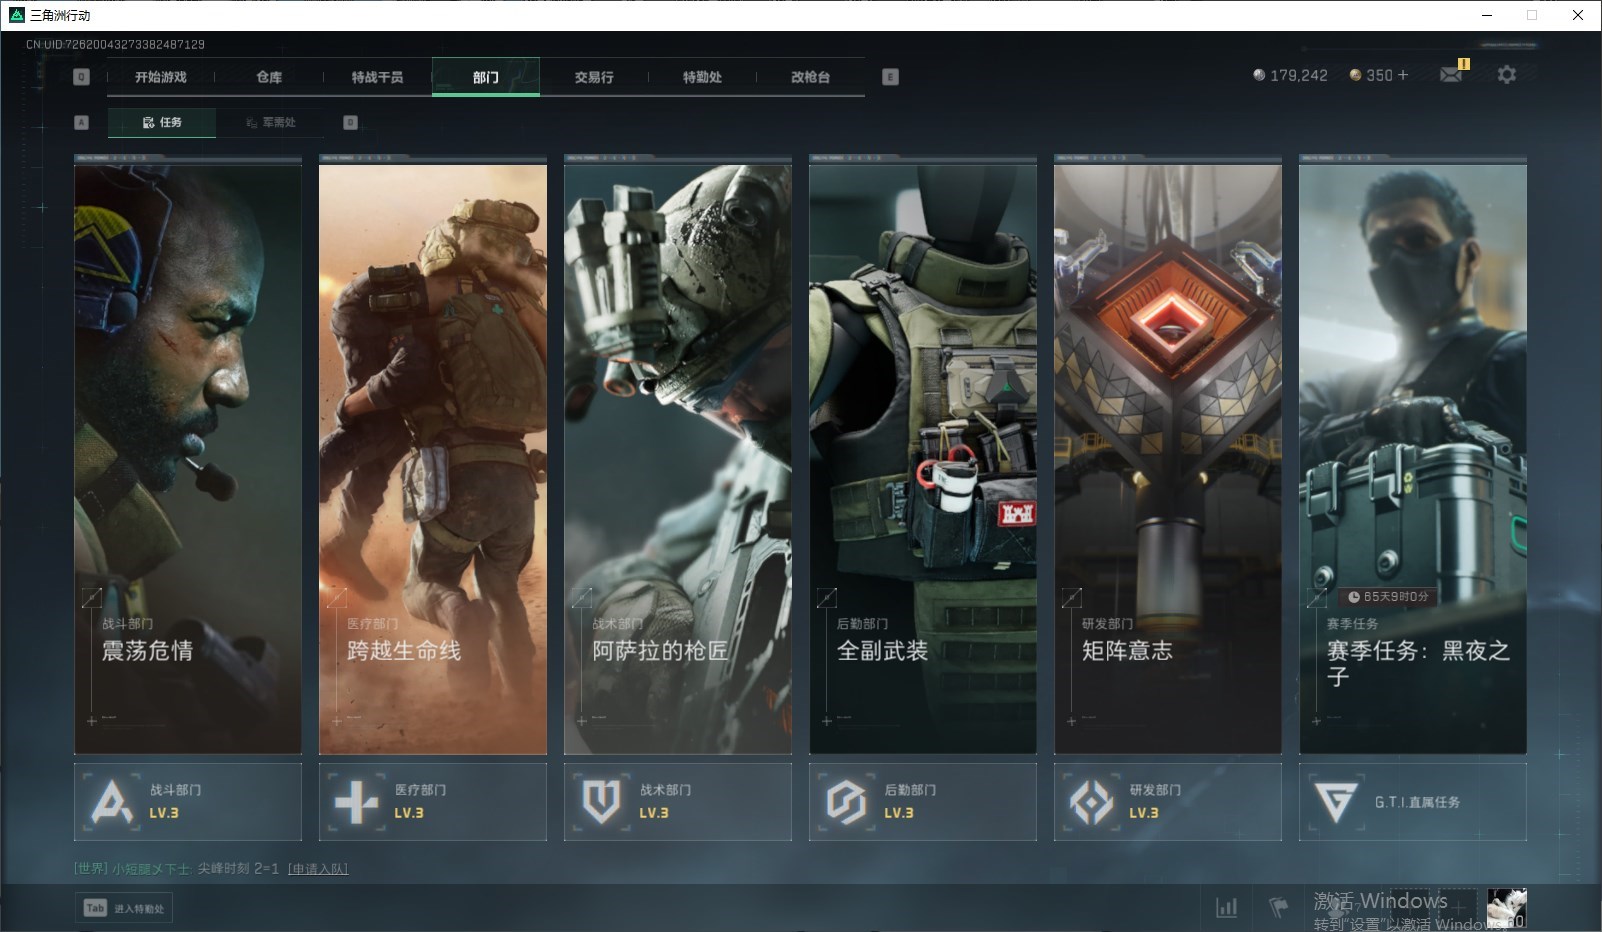Select the 任务 sub-tab
Screen dimensions: 1602x932
point(162,122)
